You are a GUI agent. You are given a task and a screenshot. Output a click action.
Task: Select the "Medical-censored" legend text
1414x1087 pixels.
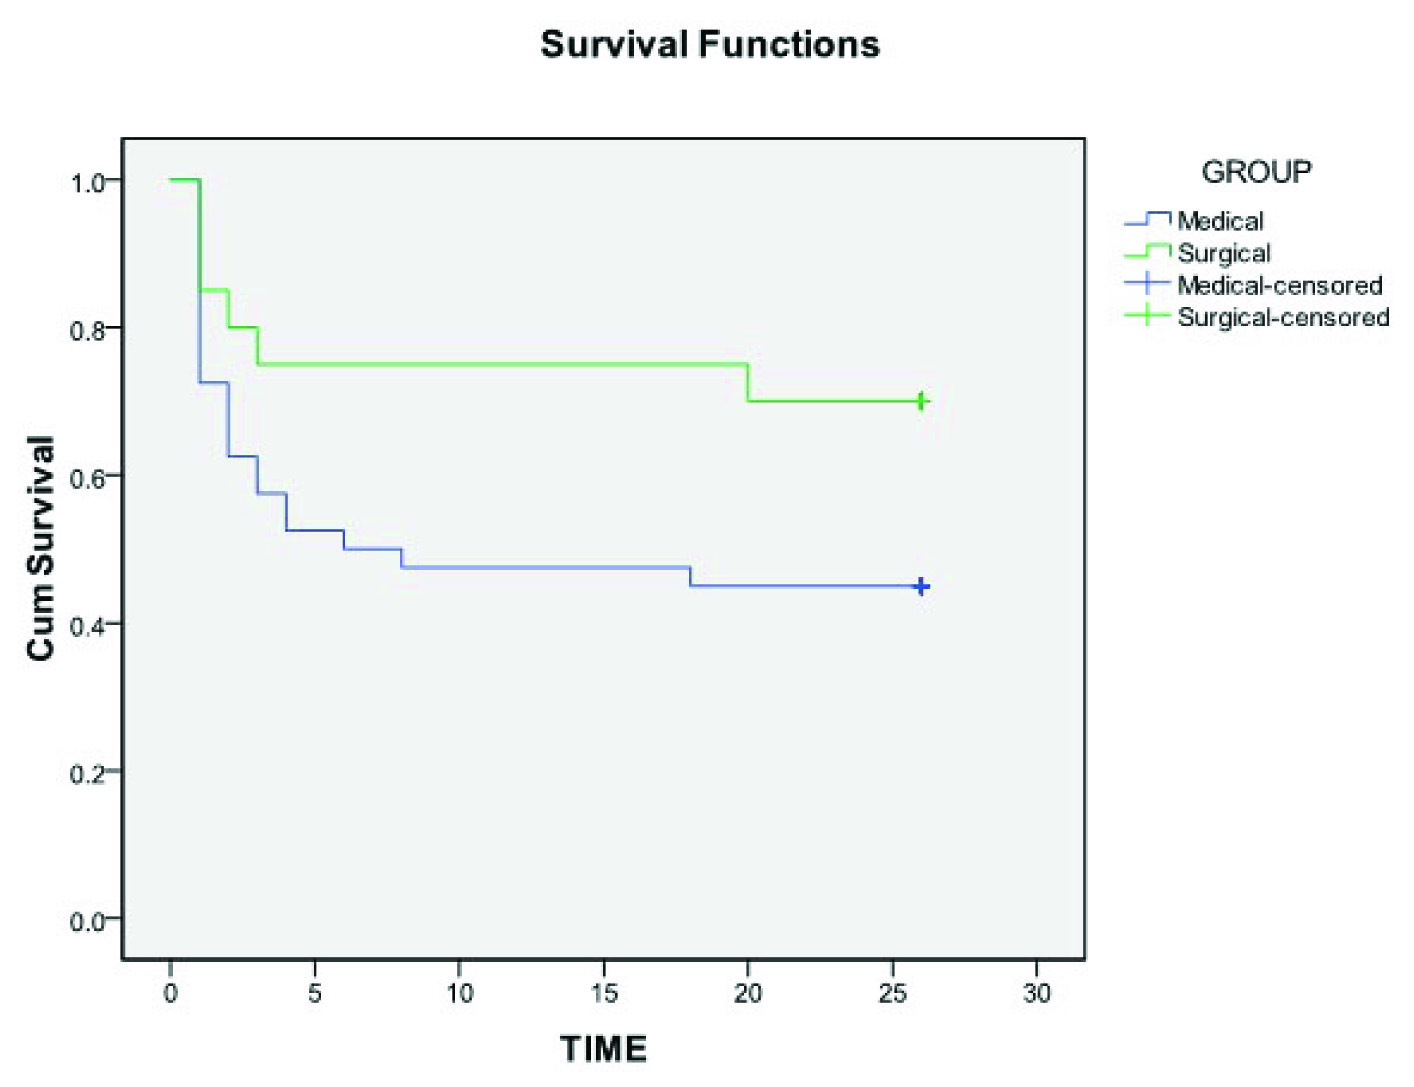coord(1280,285)
